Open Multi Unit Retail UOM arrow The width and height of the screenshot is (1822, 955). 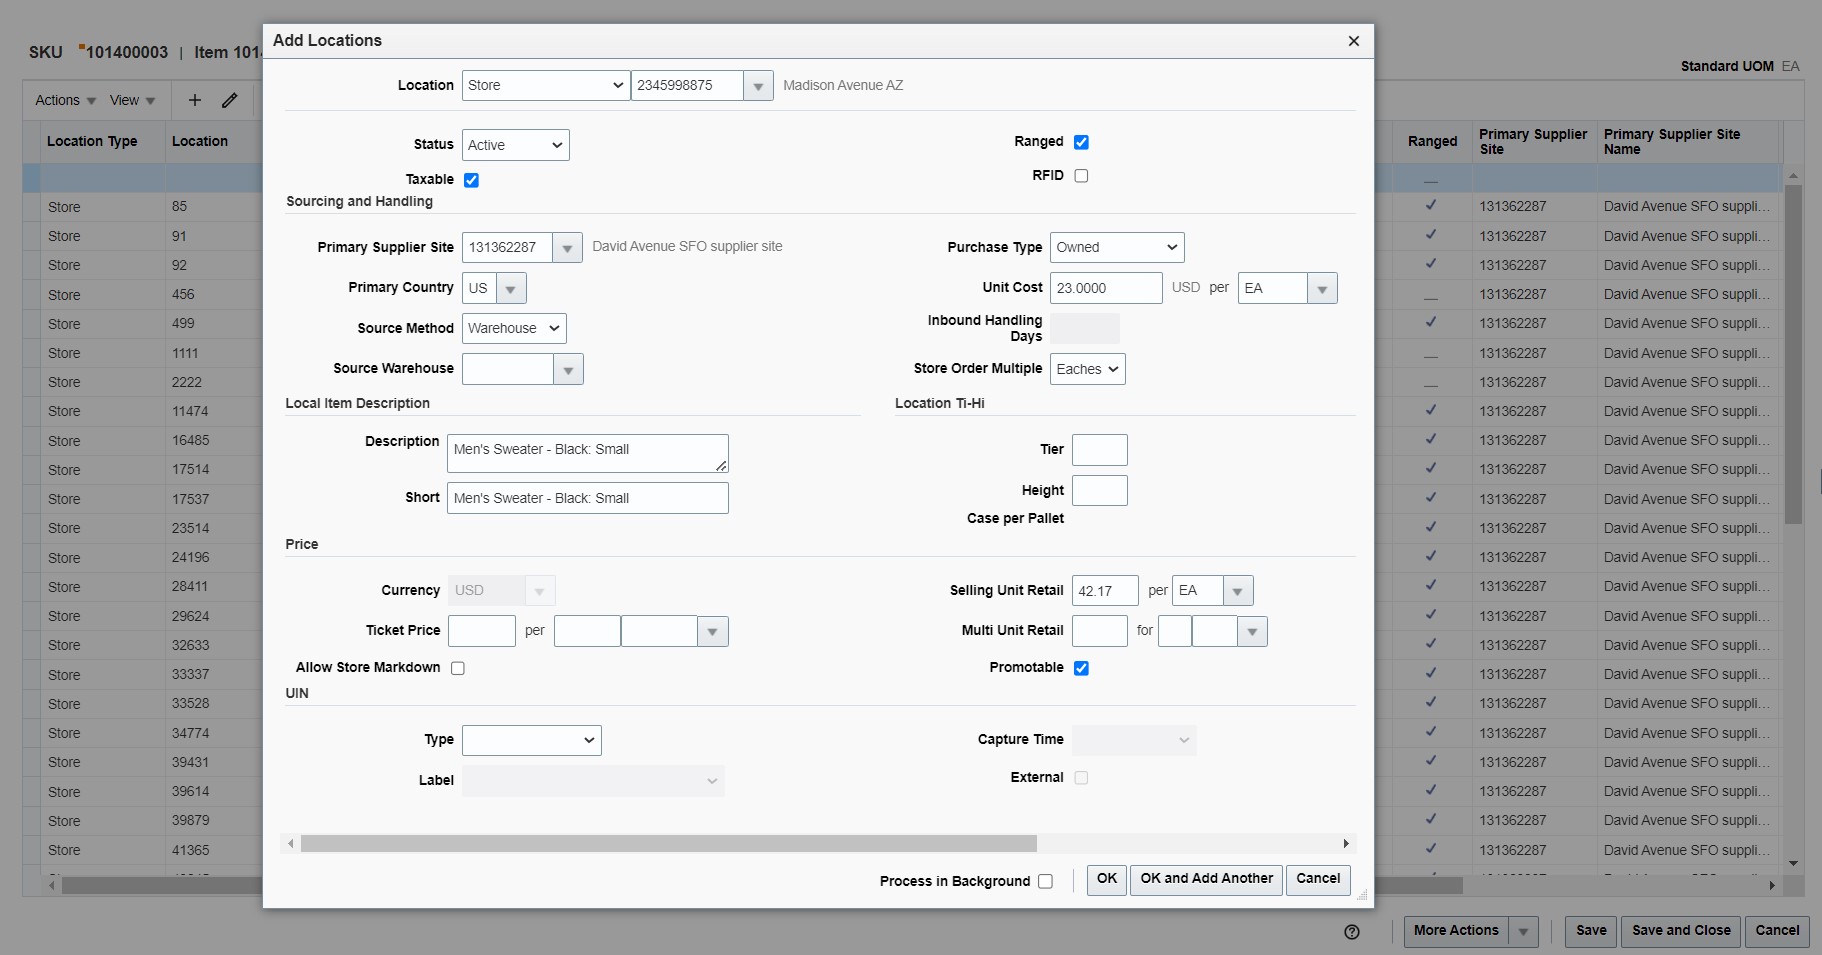coord(1252,632)
